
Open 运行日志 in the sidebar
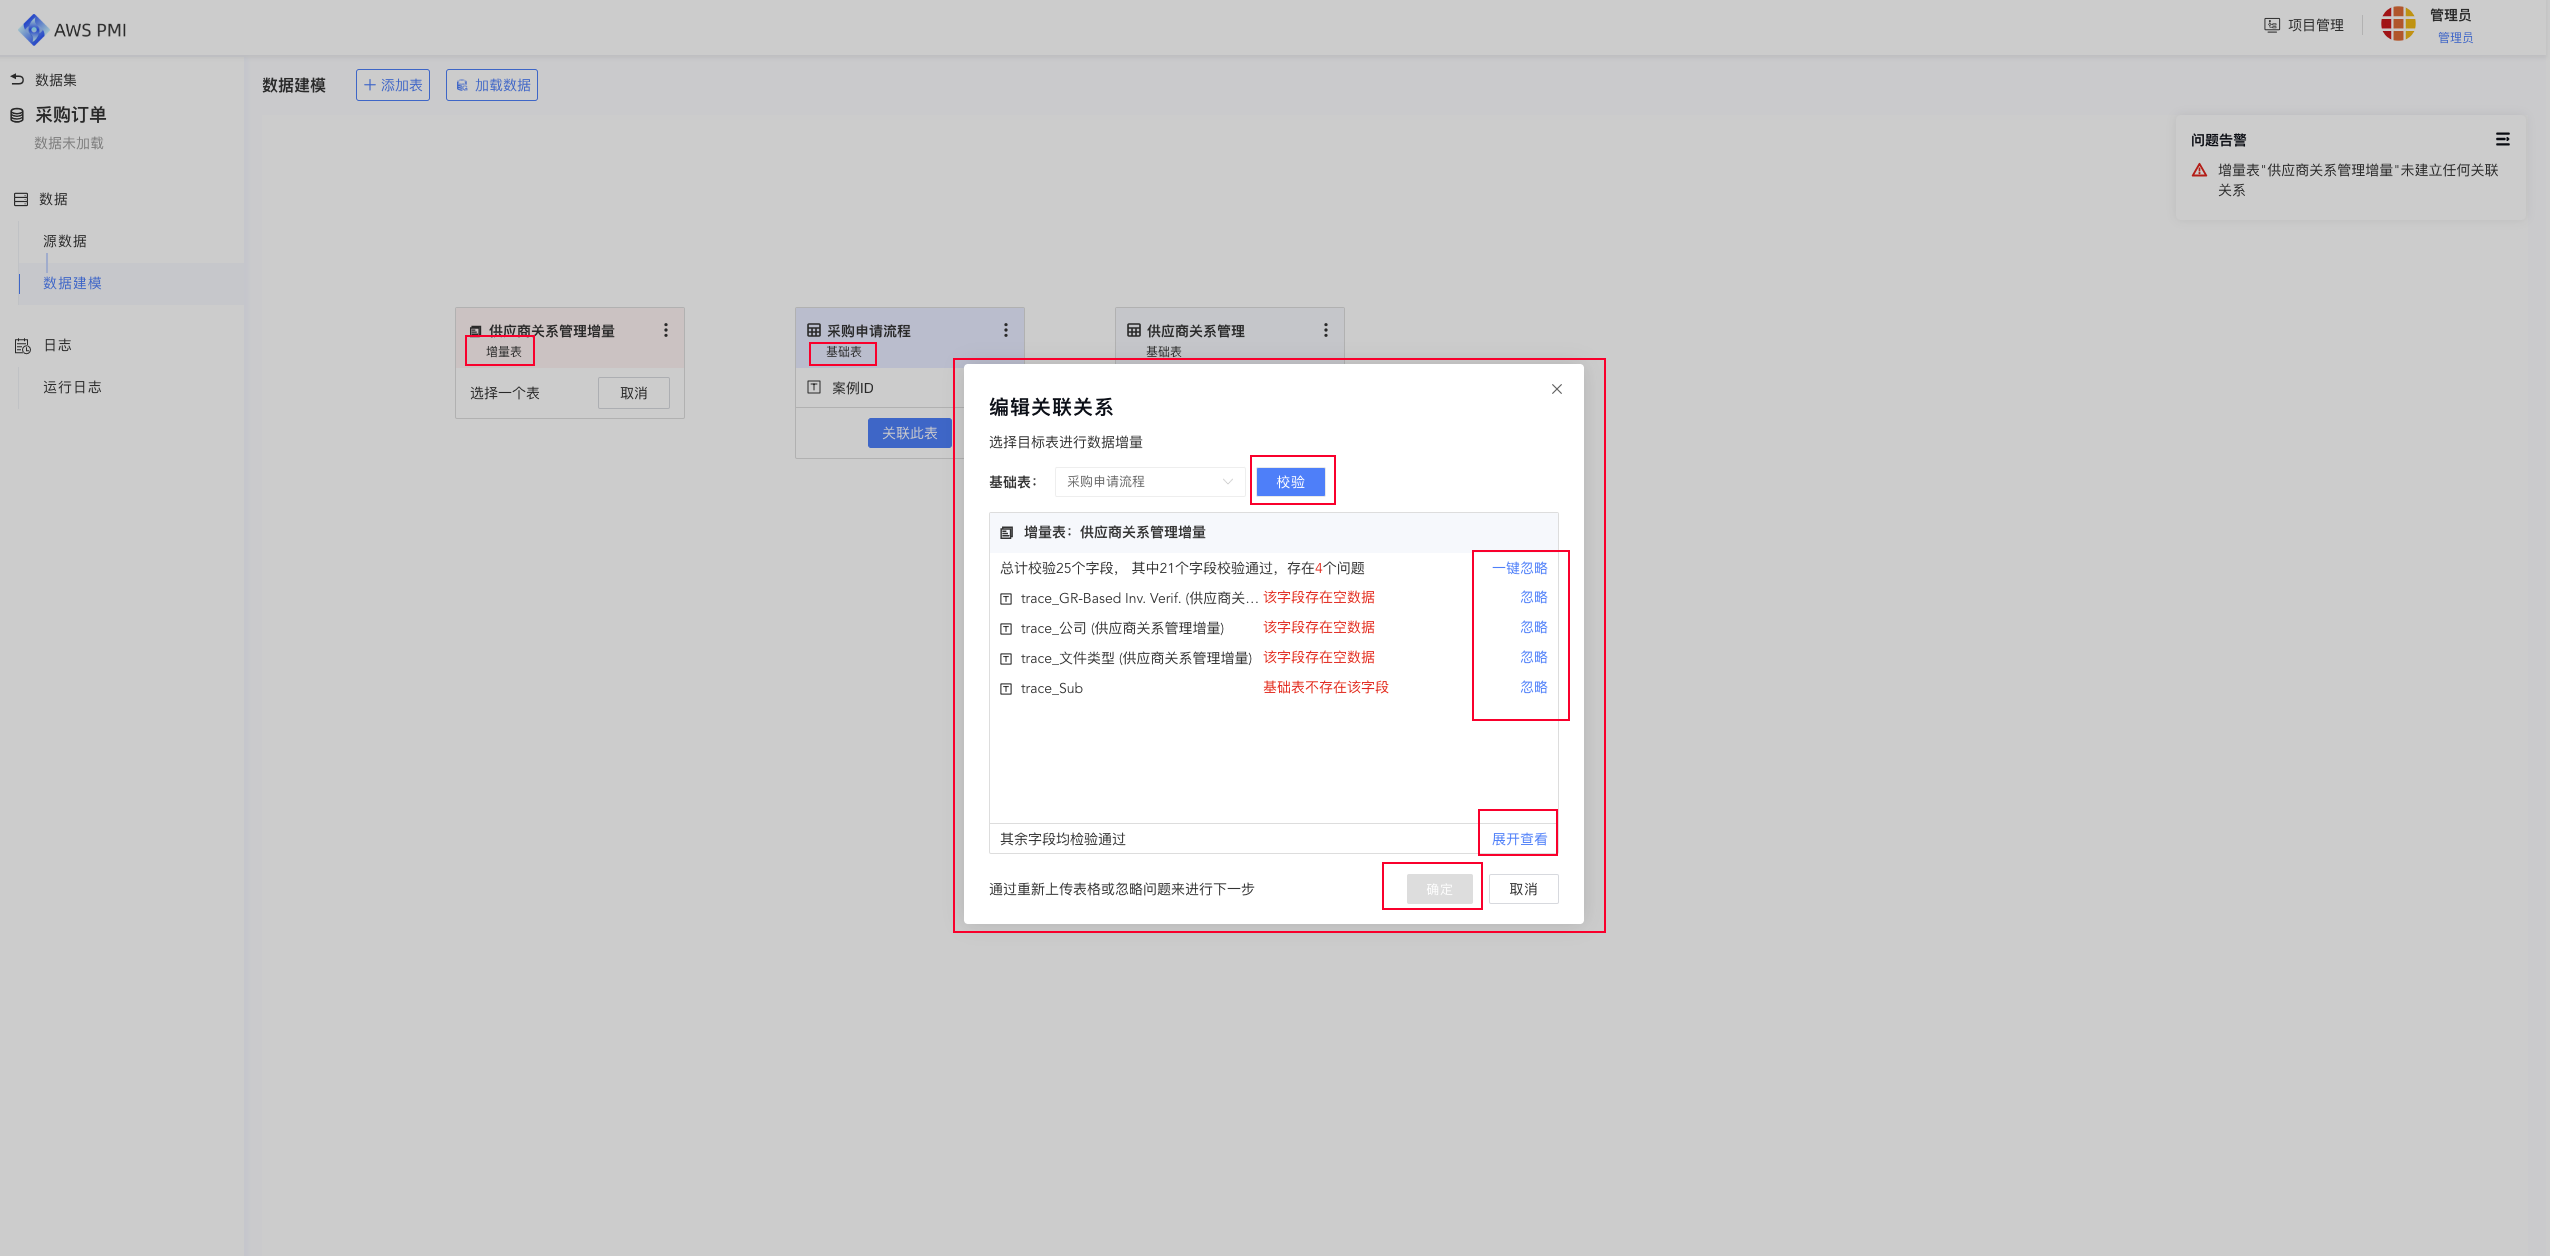[x=72, y=387]
